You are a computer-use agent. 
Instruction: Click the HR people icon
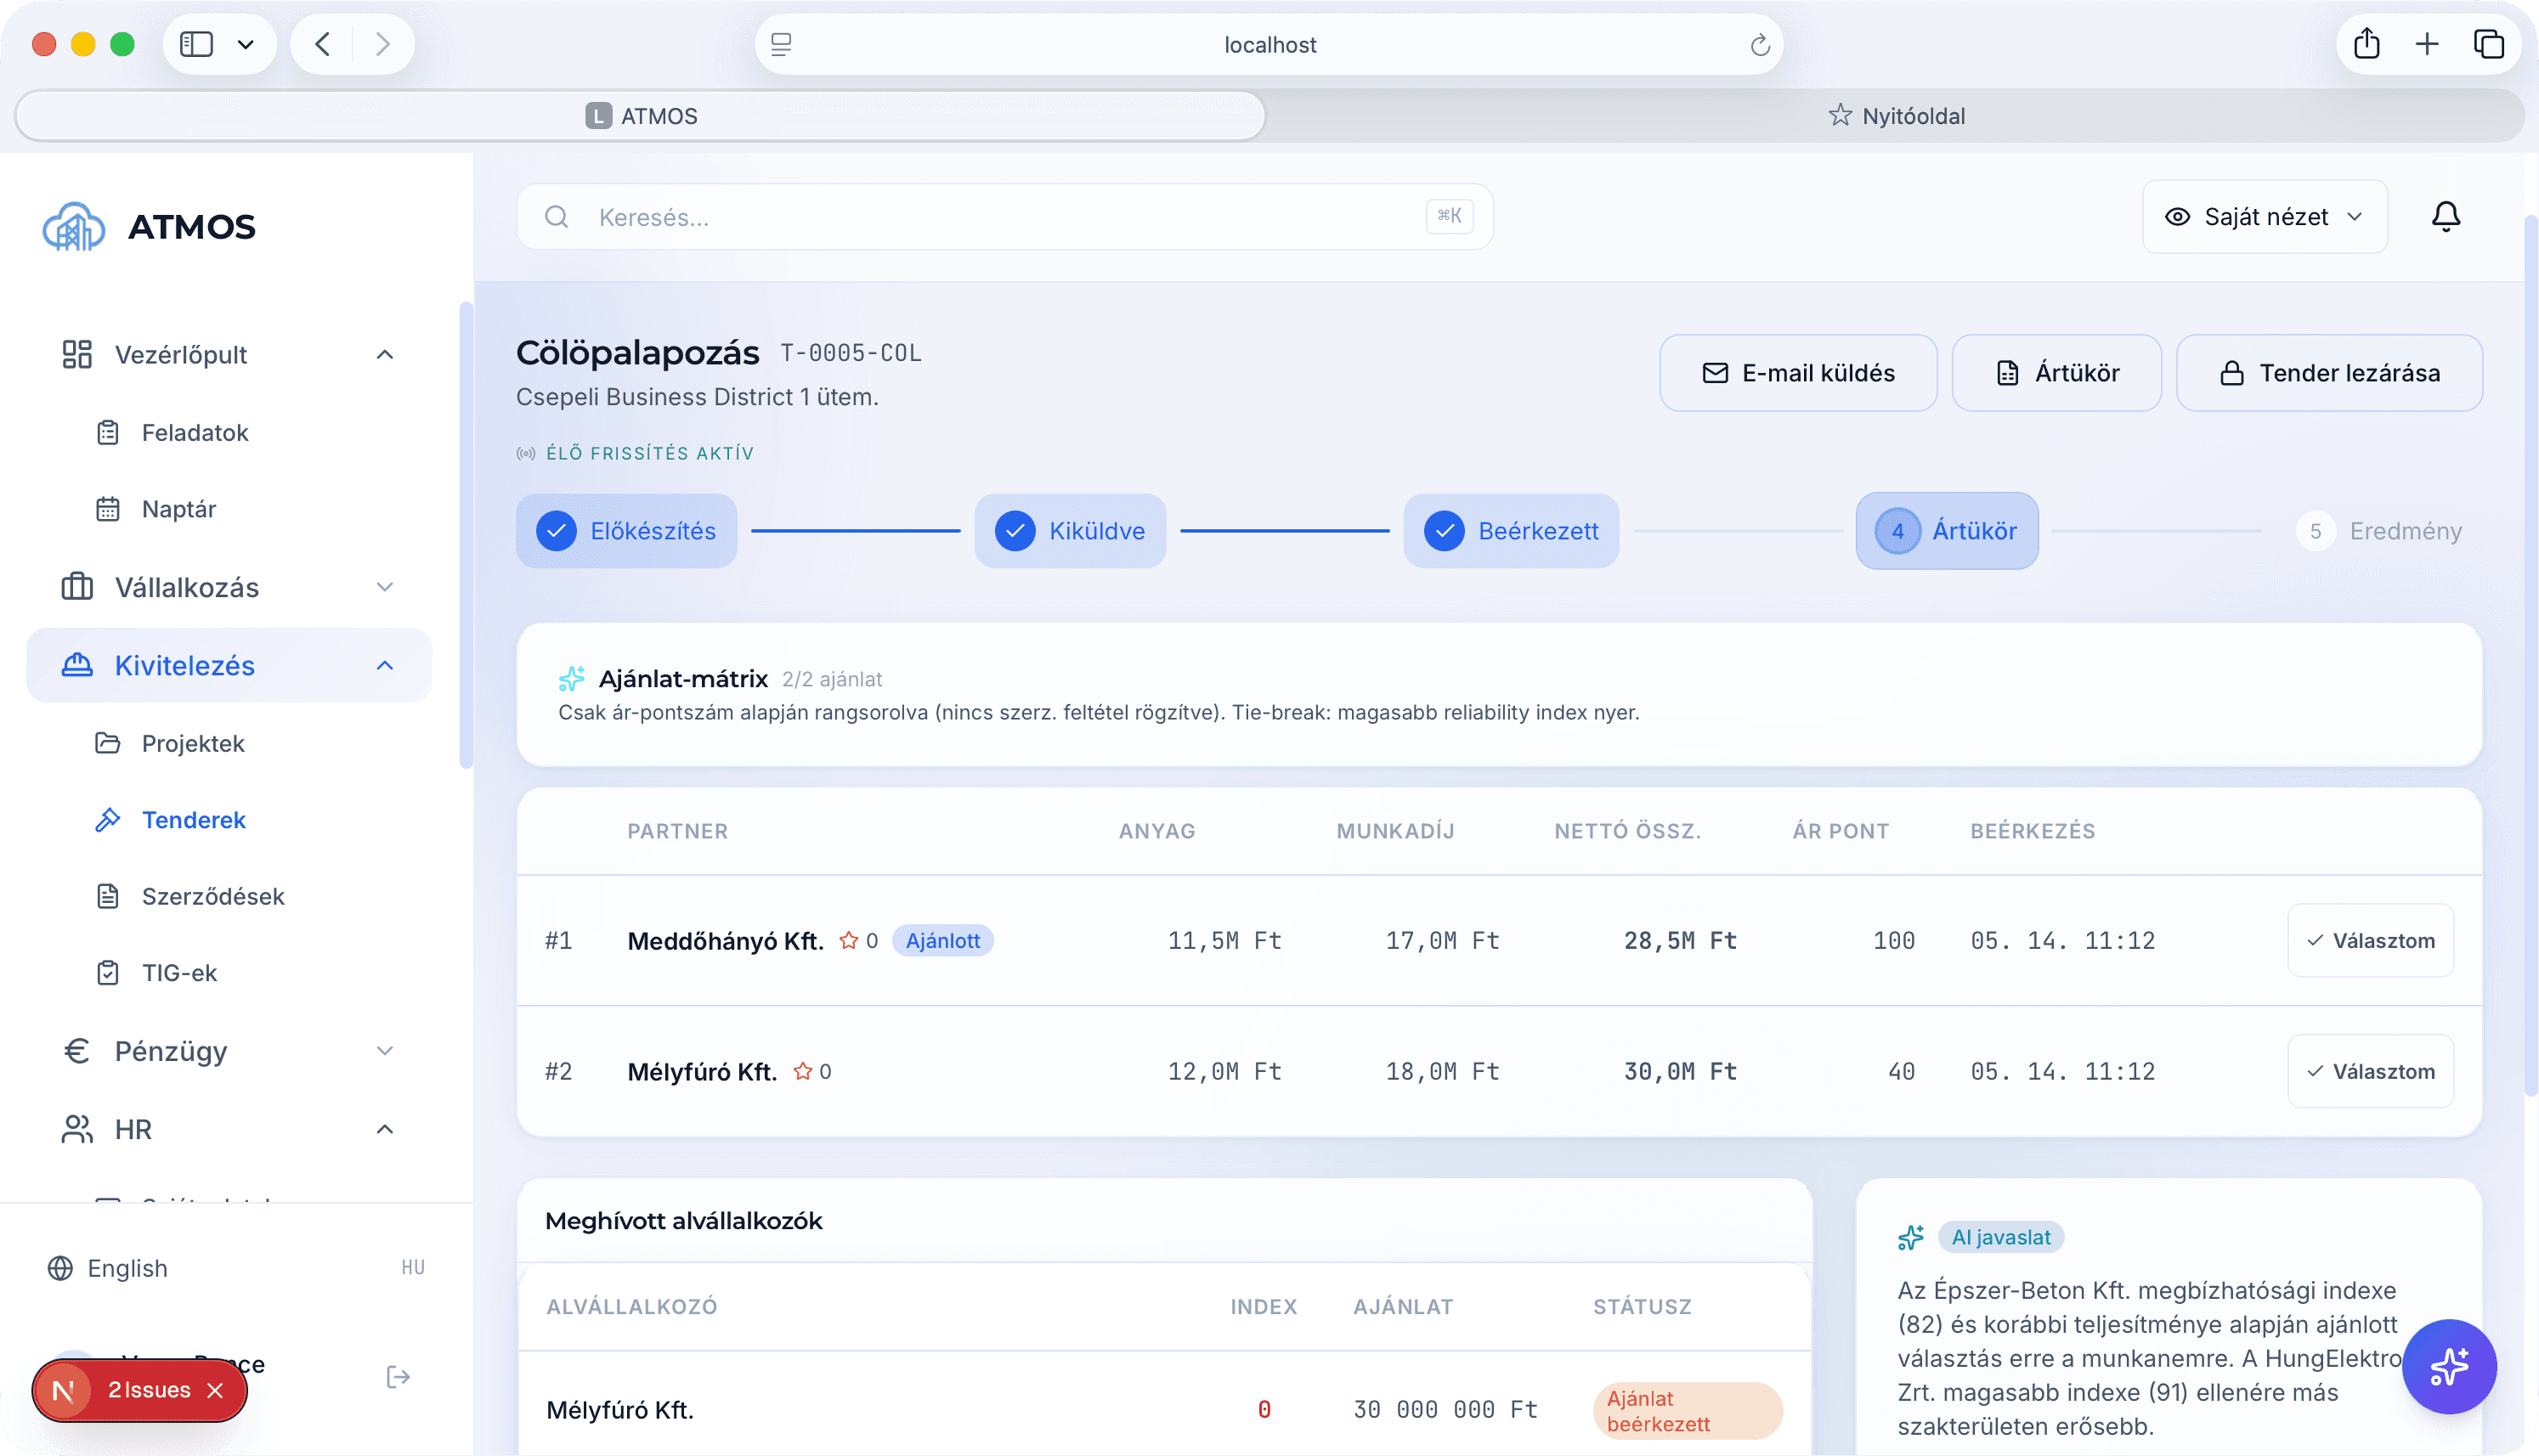click(77, 1129)
